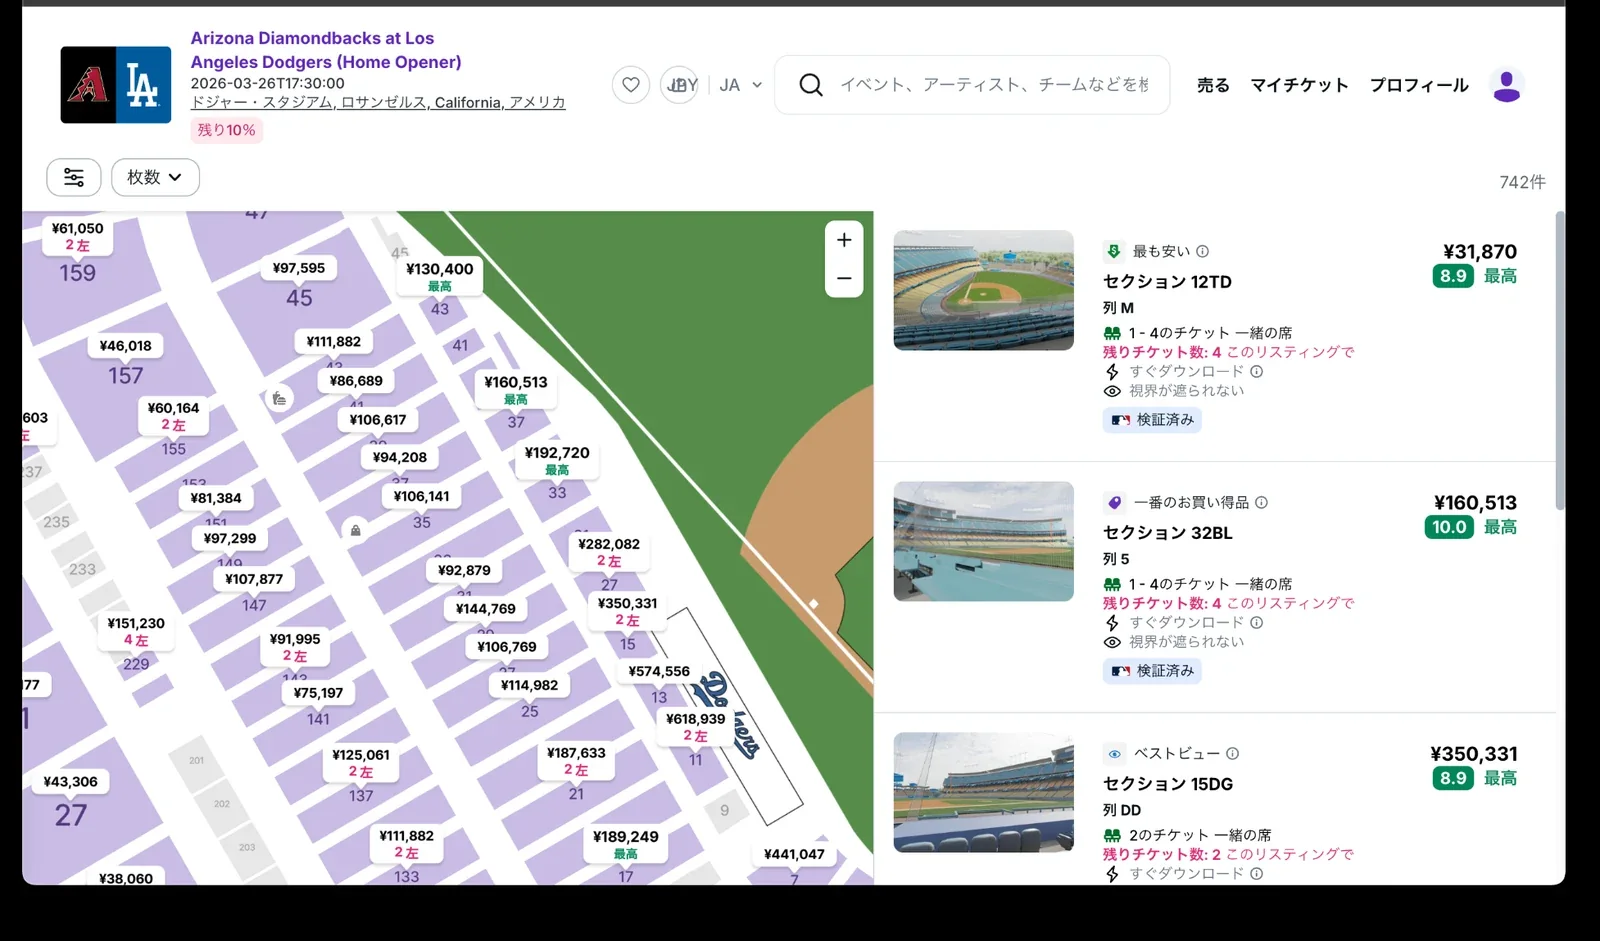Open the filter settings icon button

(x=74, y=177)
